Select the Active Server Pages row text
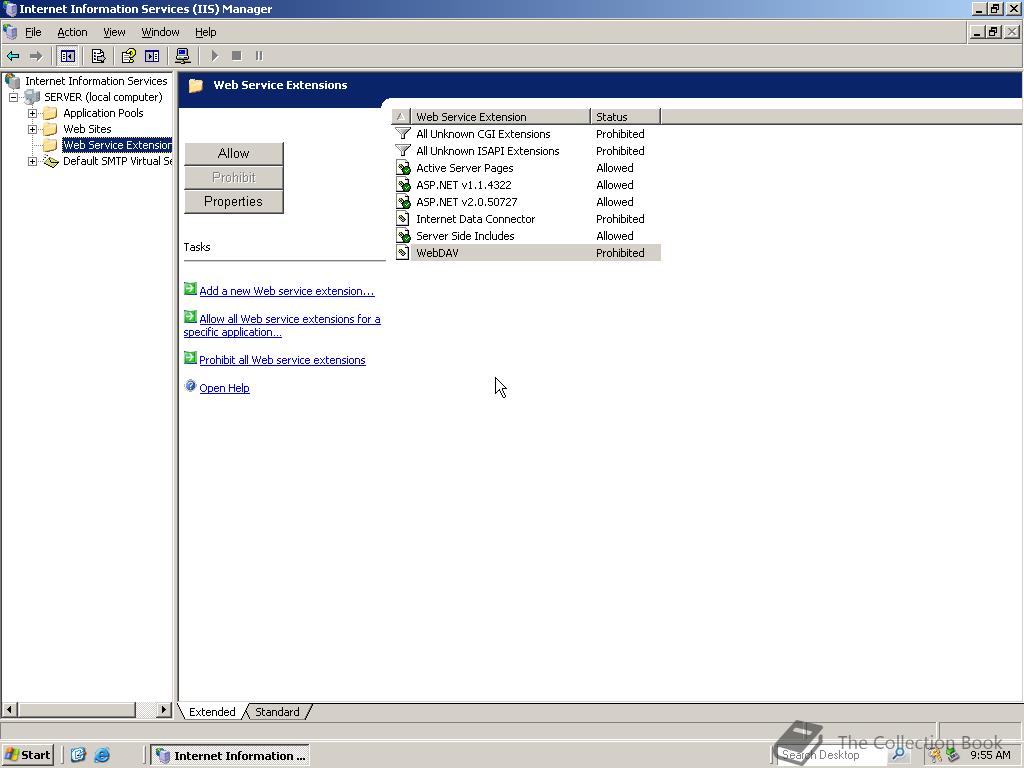 coord(464,168)
